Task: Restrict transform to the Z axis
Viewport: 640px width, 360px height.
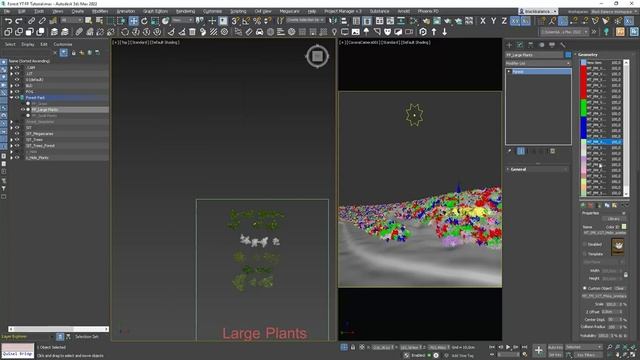Action: click(504, 20)
